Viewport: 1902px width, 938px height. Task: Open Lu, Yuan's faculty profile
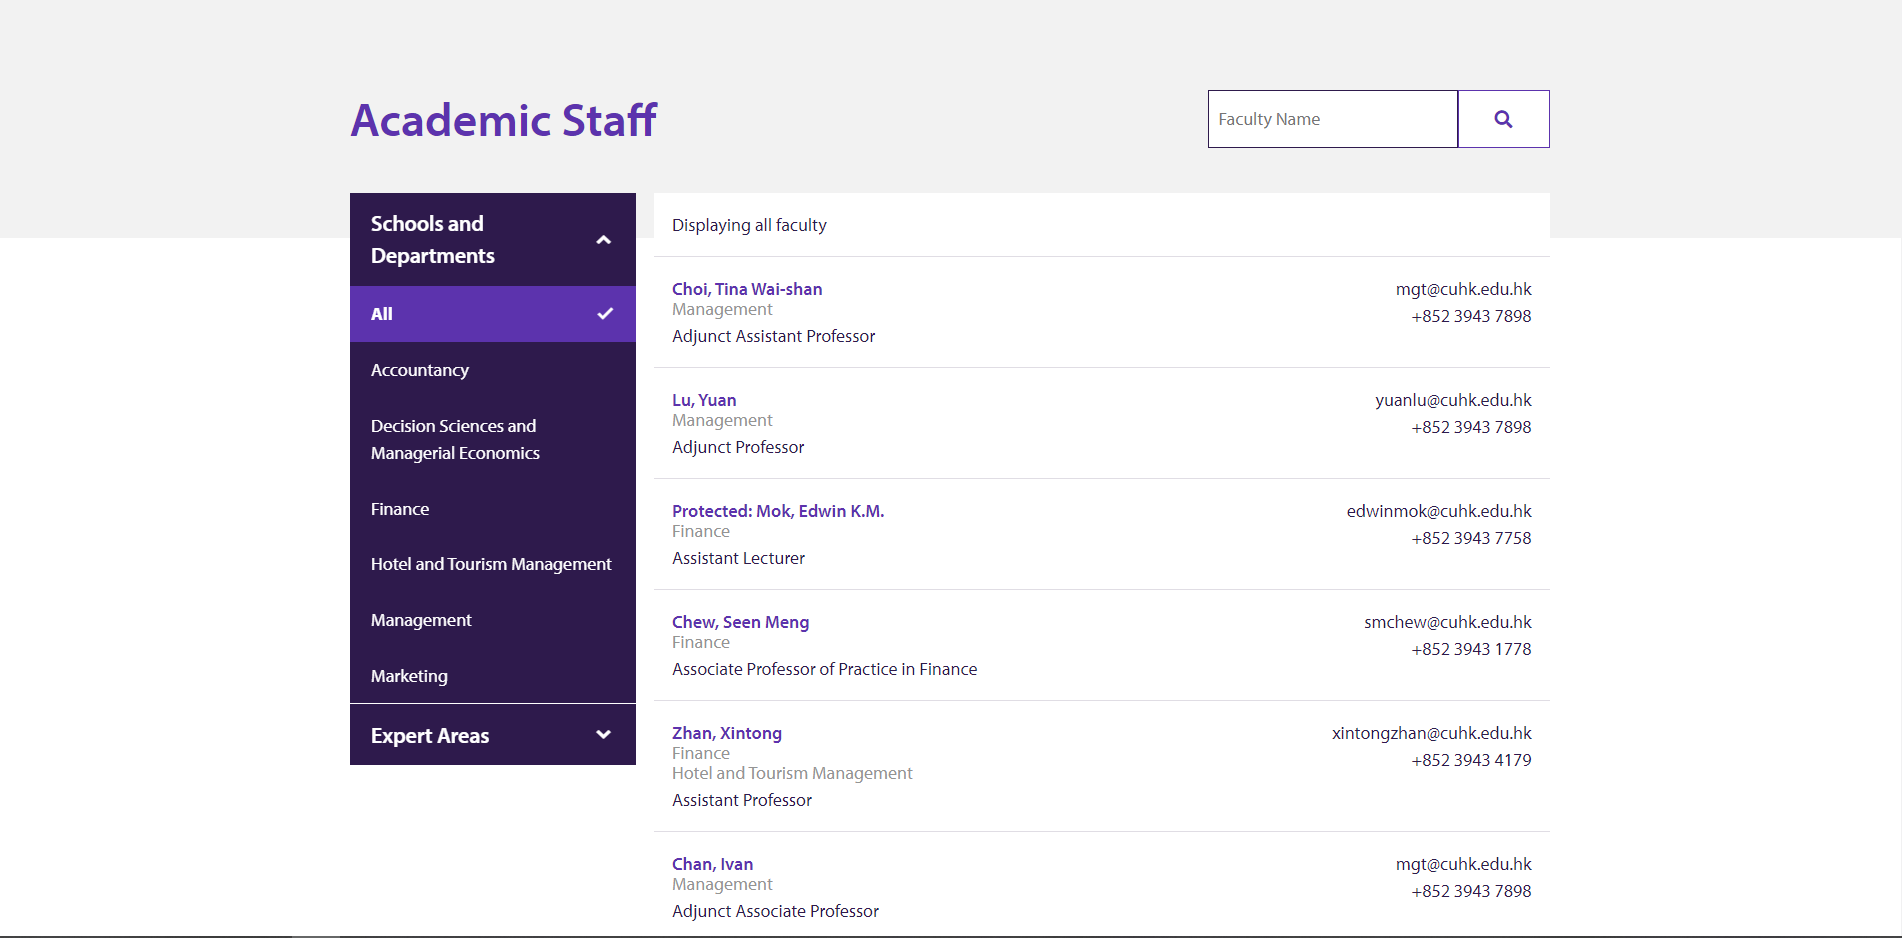point(704,400)
